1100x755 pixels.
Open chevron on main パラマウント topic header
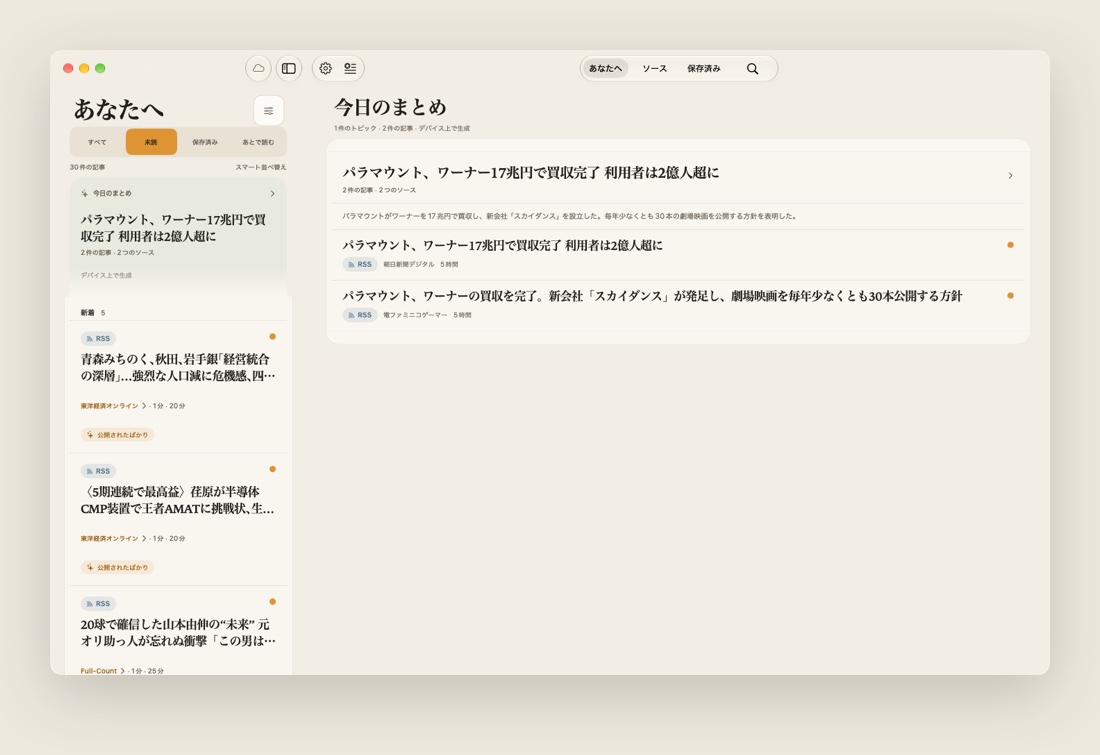click(1010, 175)
